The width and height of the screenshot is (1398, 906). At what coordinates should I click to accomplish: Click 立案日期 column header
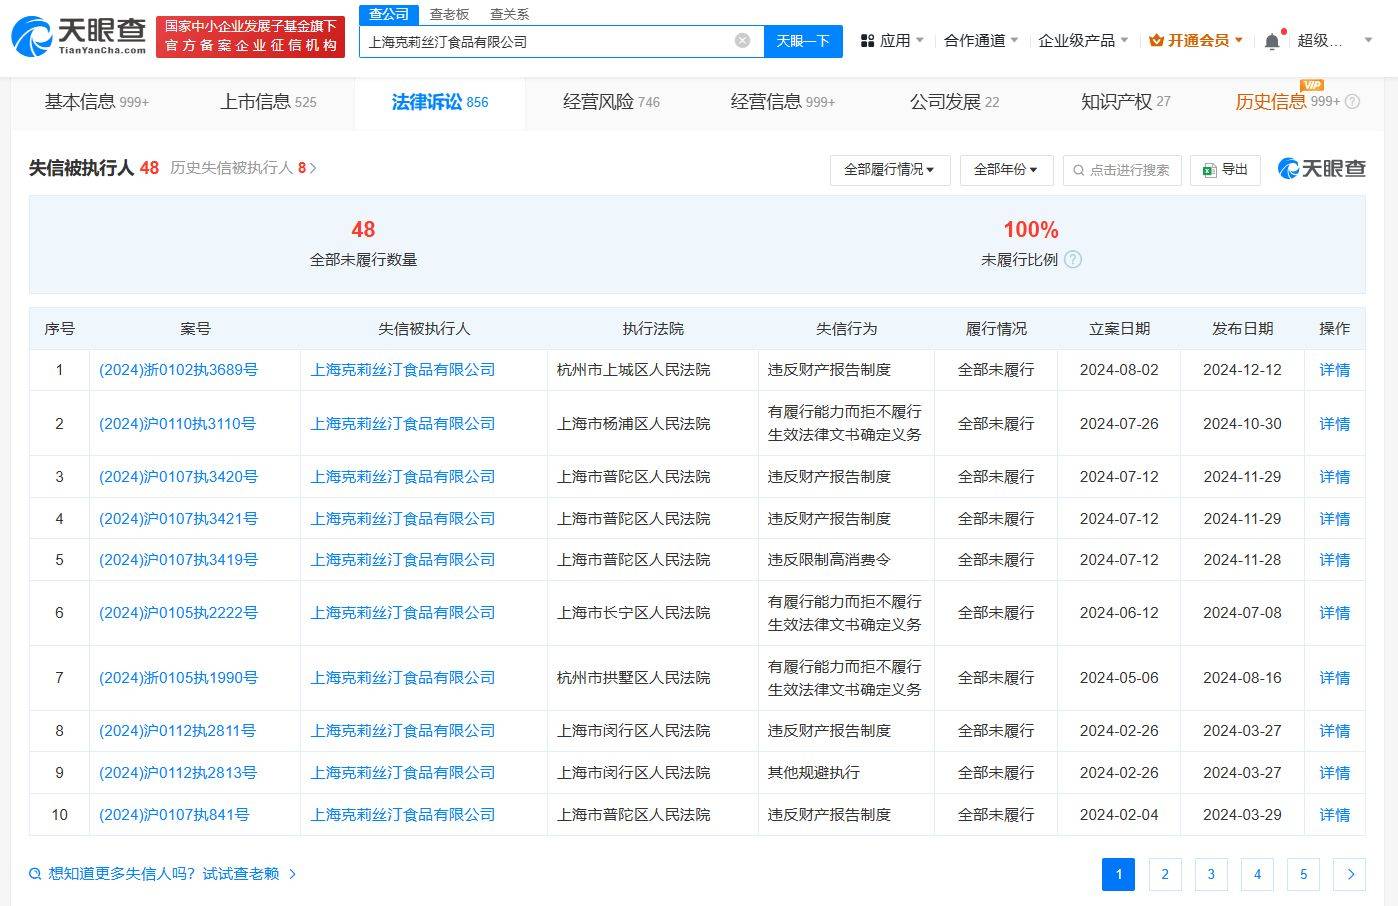pos(1119,329)
